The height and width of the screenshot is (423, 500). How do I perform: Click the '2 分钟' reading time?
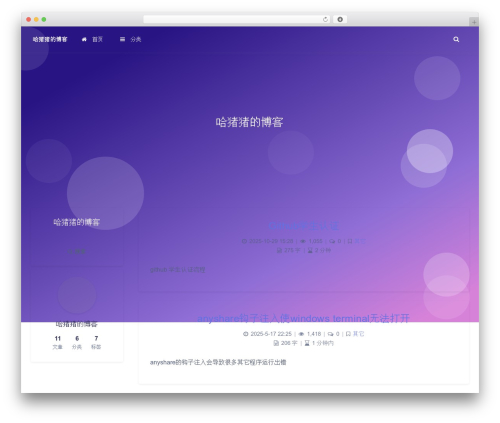pos(323,250)
